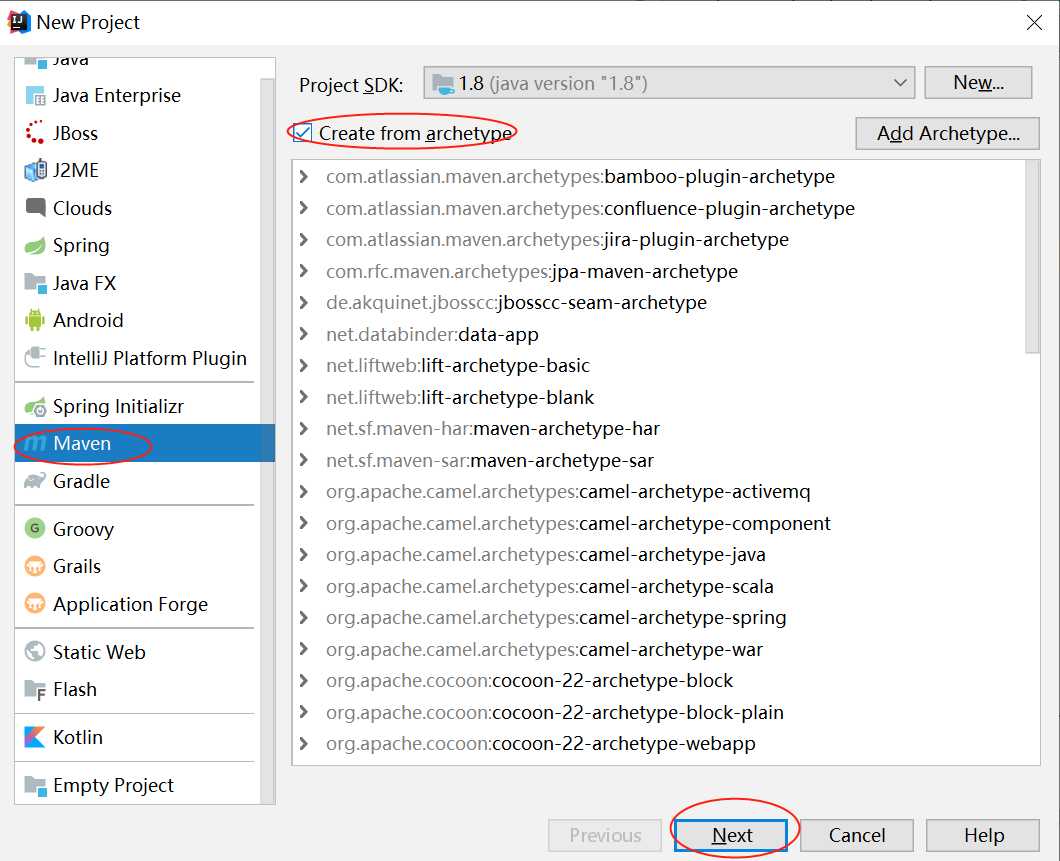Click the Maven 'm' icon

coord(34,443)
